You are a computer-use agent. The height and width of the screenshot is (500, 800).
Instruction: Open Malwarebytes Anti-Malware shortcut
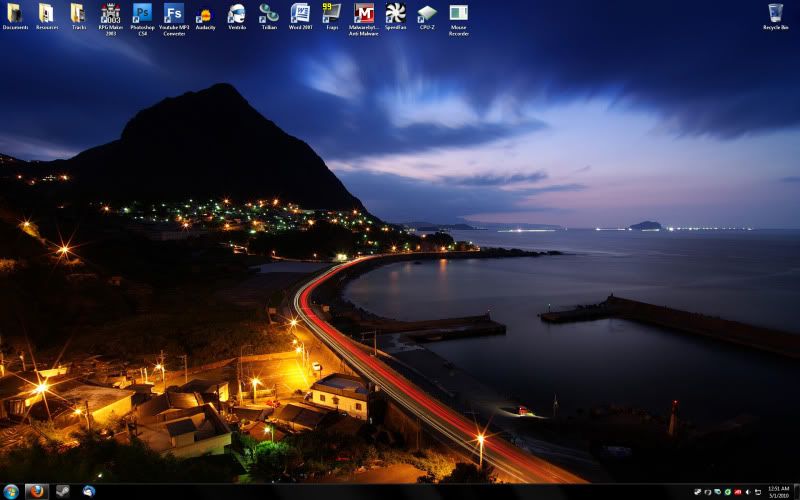[x=364, y=14]
